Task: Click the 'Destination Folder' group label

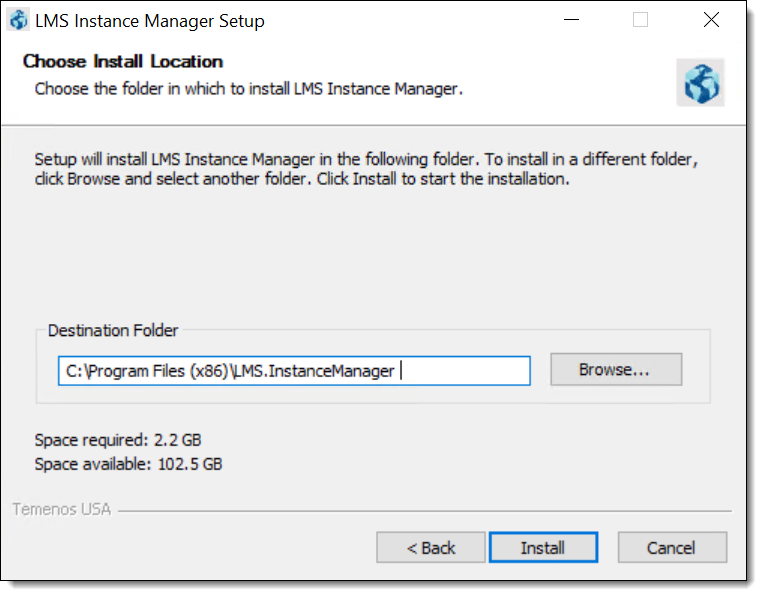Action: pyautogui.click(x=113, y=331)
